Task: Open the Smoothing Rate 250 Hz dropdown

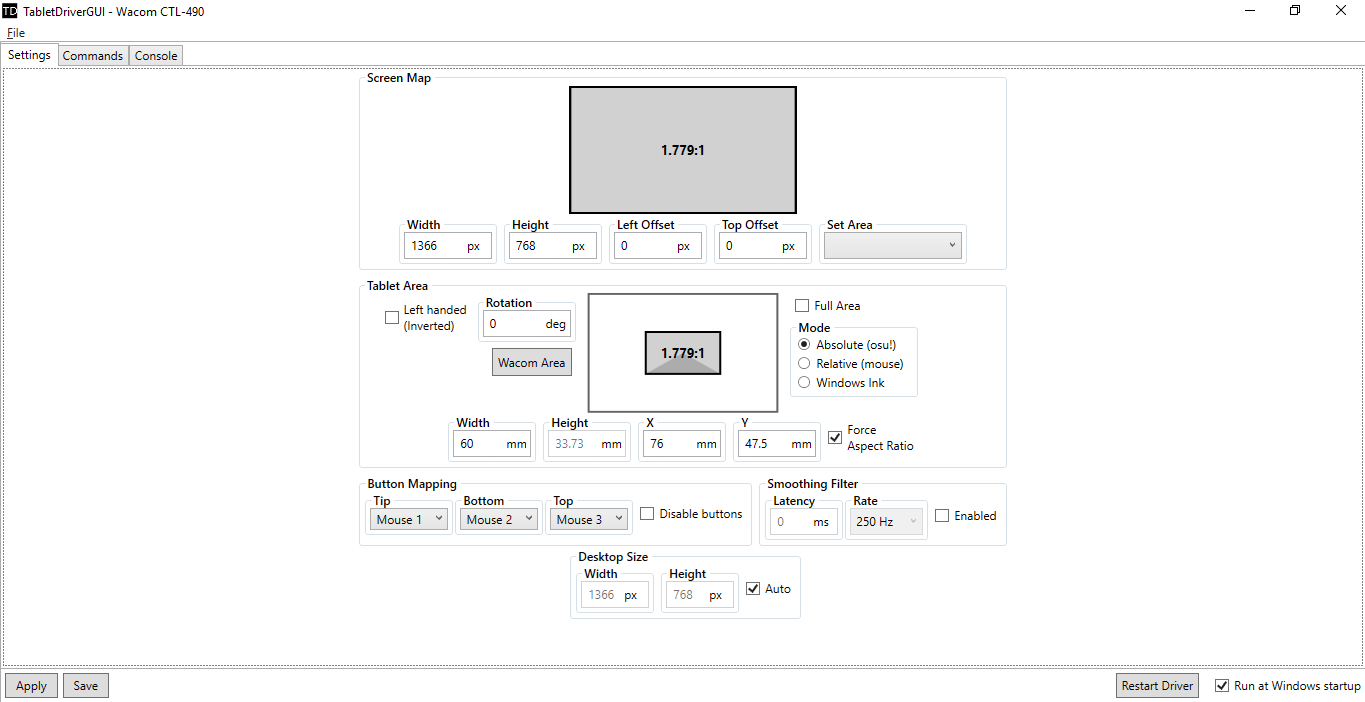Action: pyautogui.click(x=886, y=521)
